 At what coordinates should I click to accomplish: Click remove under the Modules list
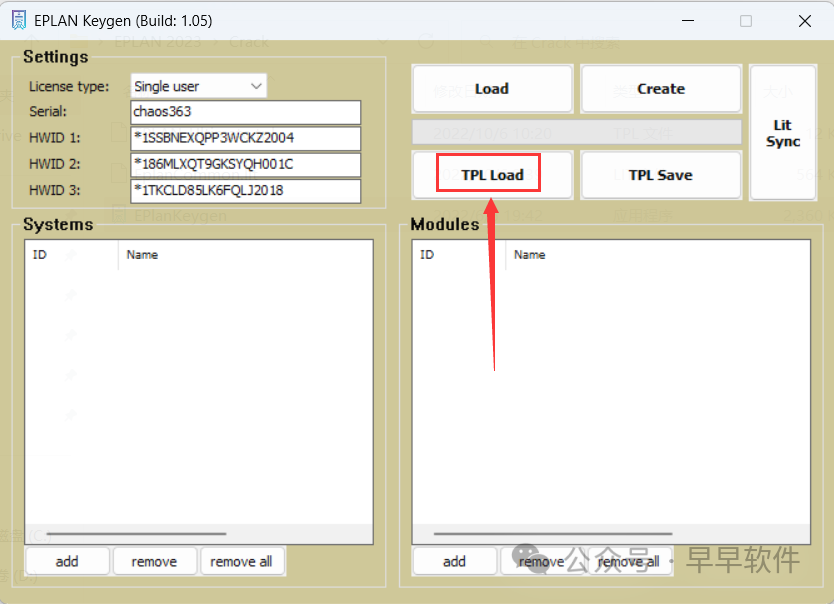[x=541, y=561]
